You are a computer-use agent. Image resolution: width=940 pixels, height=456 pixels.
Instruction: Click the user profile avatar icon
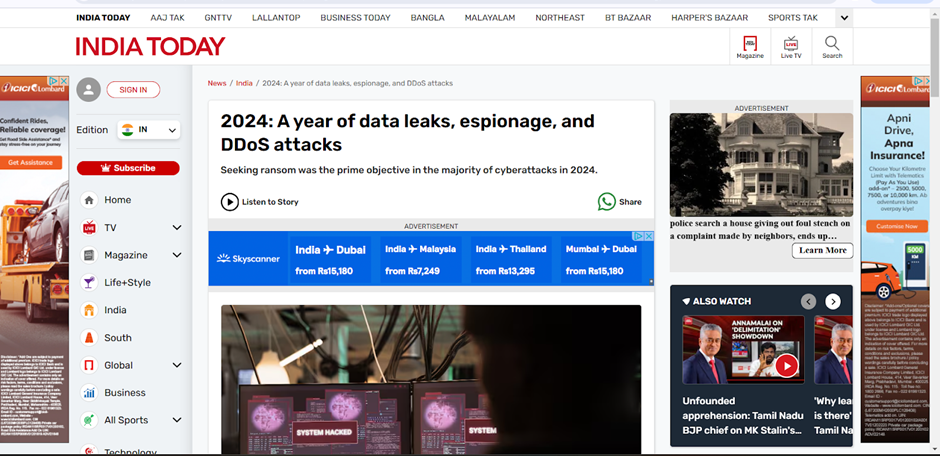pos(89,90)
